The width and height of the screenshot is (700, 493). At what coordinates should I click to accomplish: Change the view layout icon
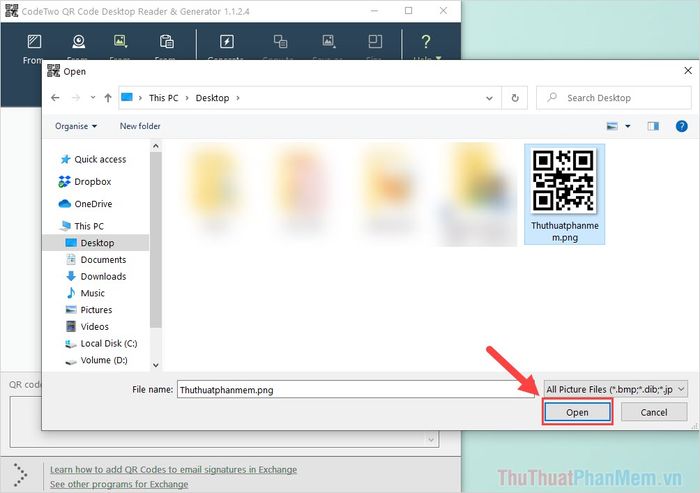click(612, 126)
